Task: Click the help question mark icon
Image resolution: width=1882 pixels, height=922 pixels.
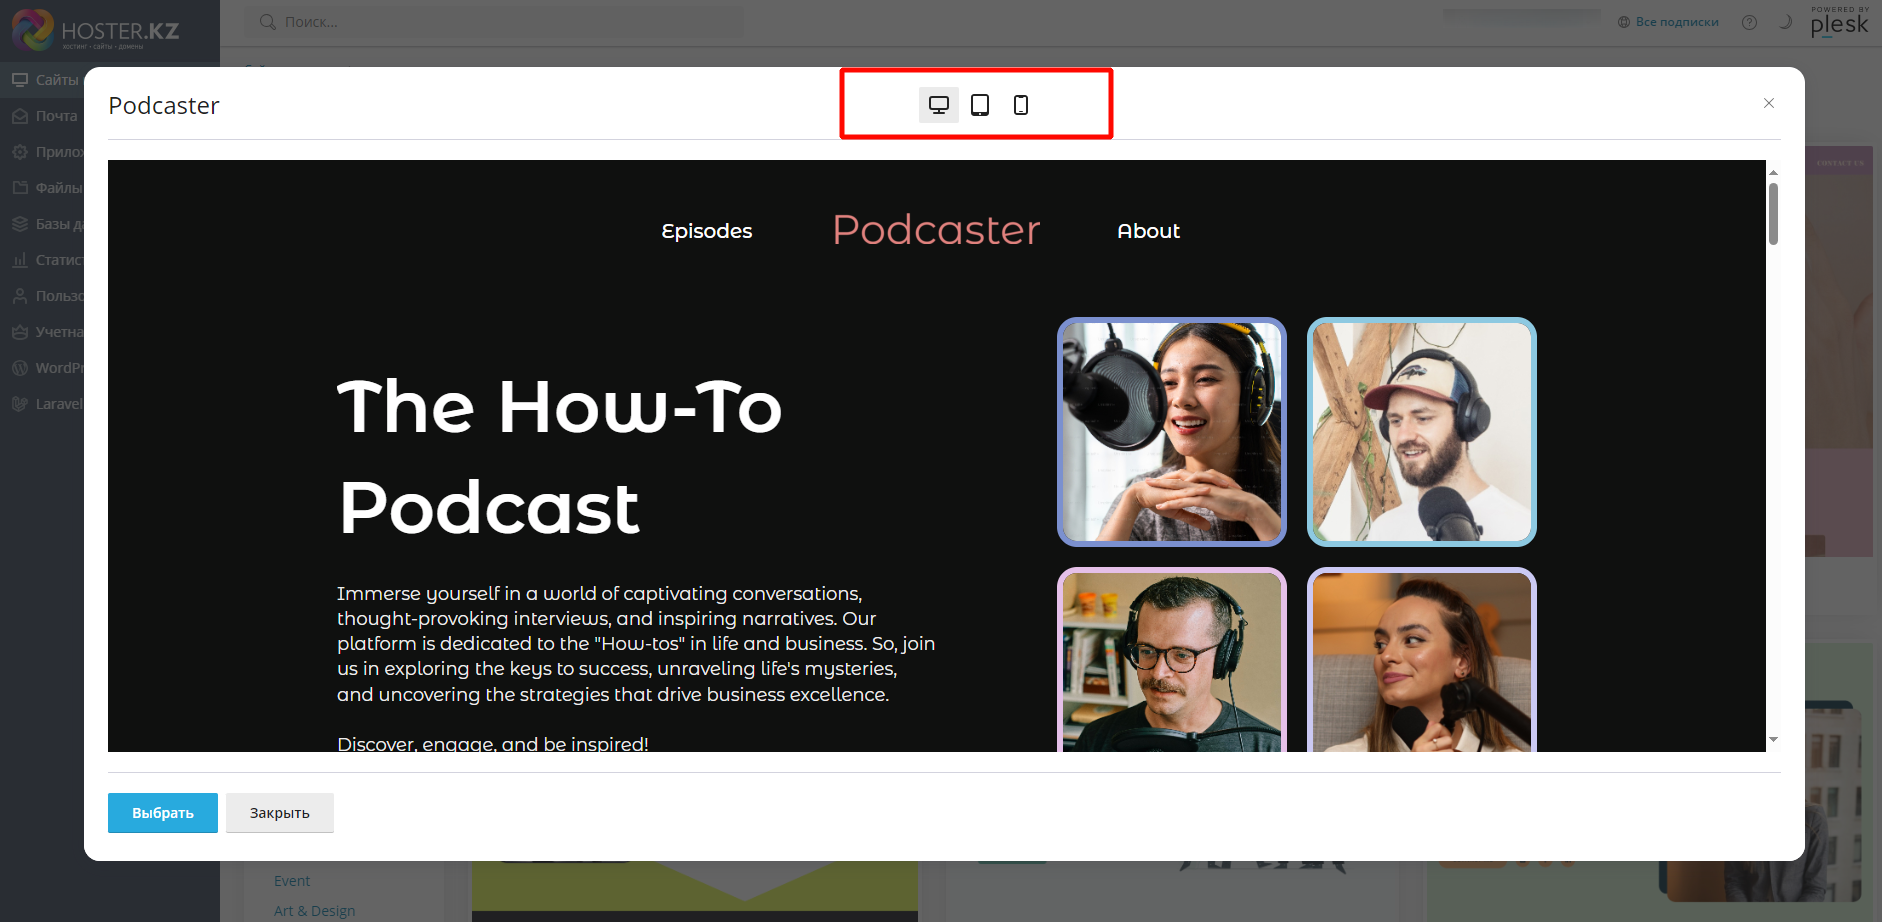Action: point(1749,22)
